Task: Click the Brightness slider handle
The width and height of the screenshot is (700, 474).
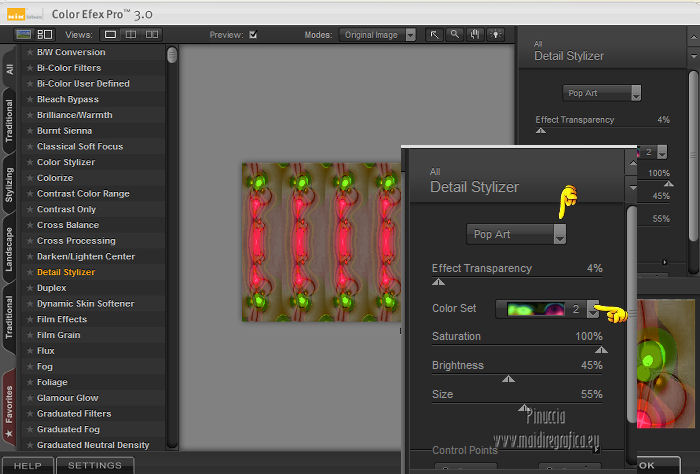Action: (x=508, y=379)
